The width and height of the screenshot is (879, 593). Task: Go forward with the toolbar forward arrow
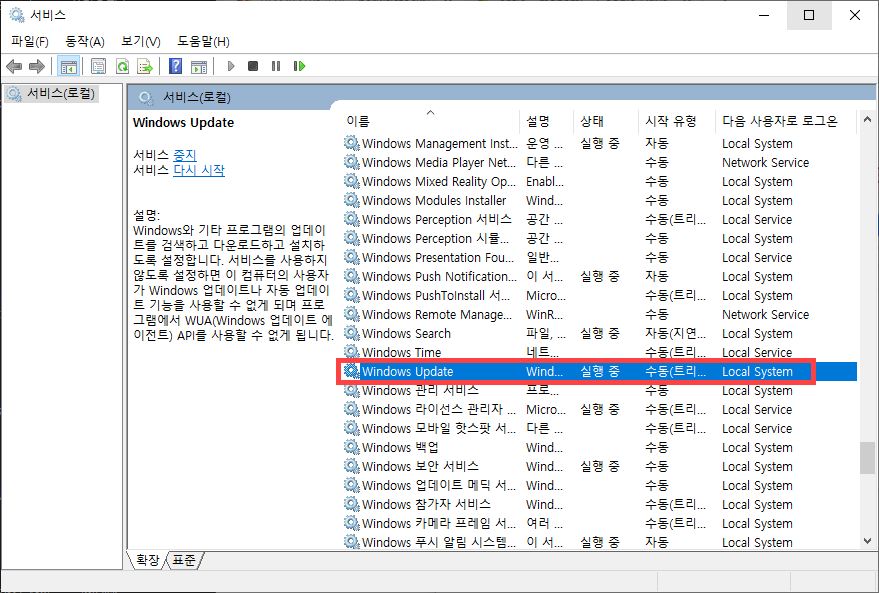click(x=37, y=67)
